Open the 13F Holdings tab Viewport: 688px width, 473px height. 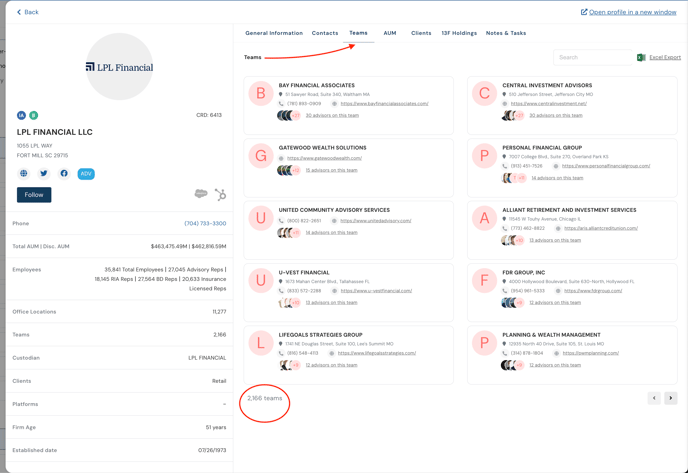tap(459, 33)
